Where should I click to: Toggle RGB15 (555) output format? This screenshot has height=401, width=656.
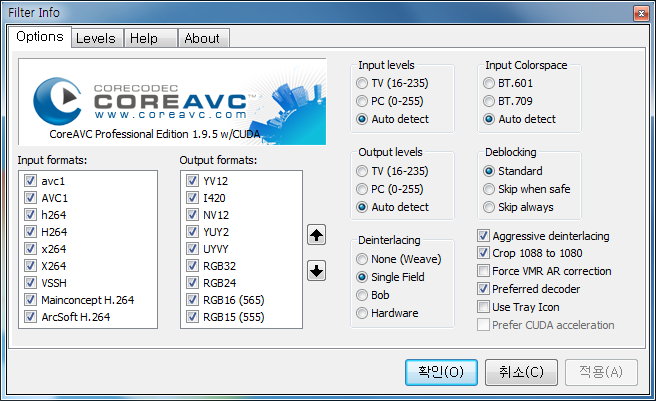(192, 316)
